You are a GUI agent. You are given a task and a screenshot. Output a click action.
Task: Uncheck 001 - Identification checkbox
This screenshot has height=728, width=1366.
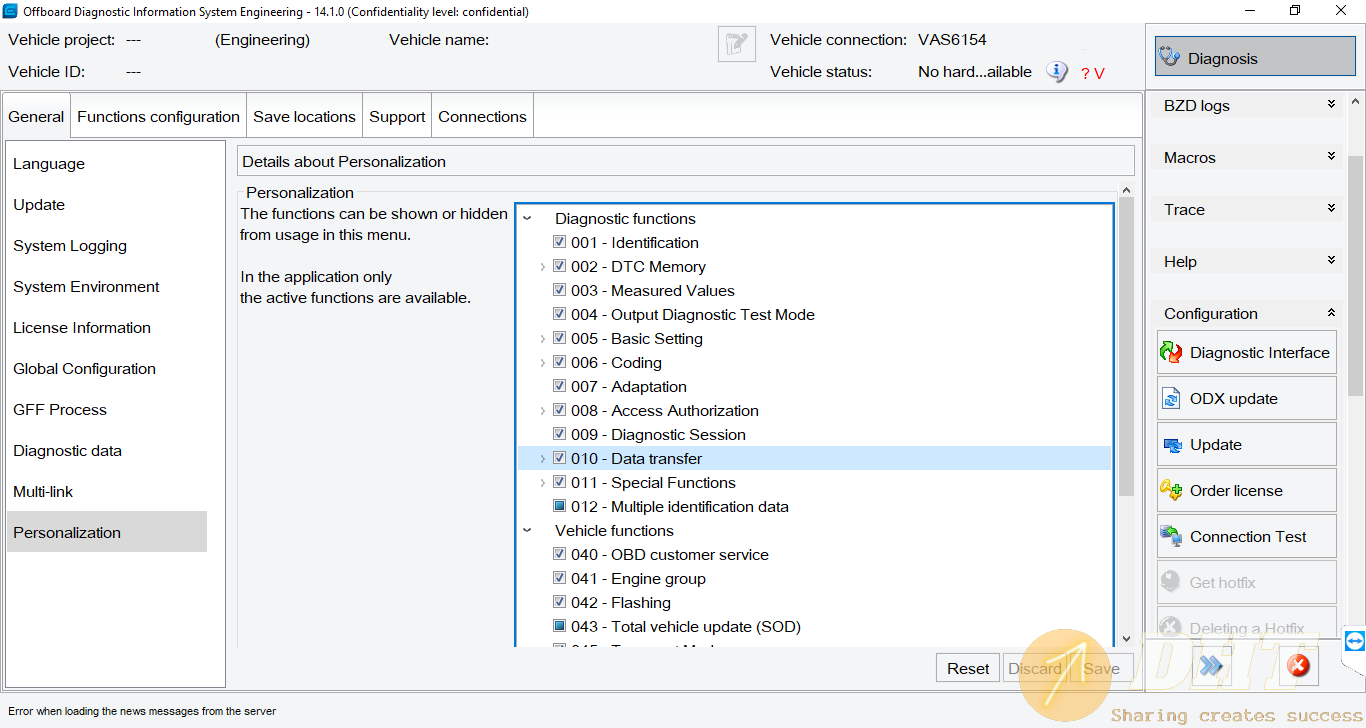pos(560,243)
